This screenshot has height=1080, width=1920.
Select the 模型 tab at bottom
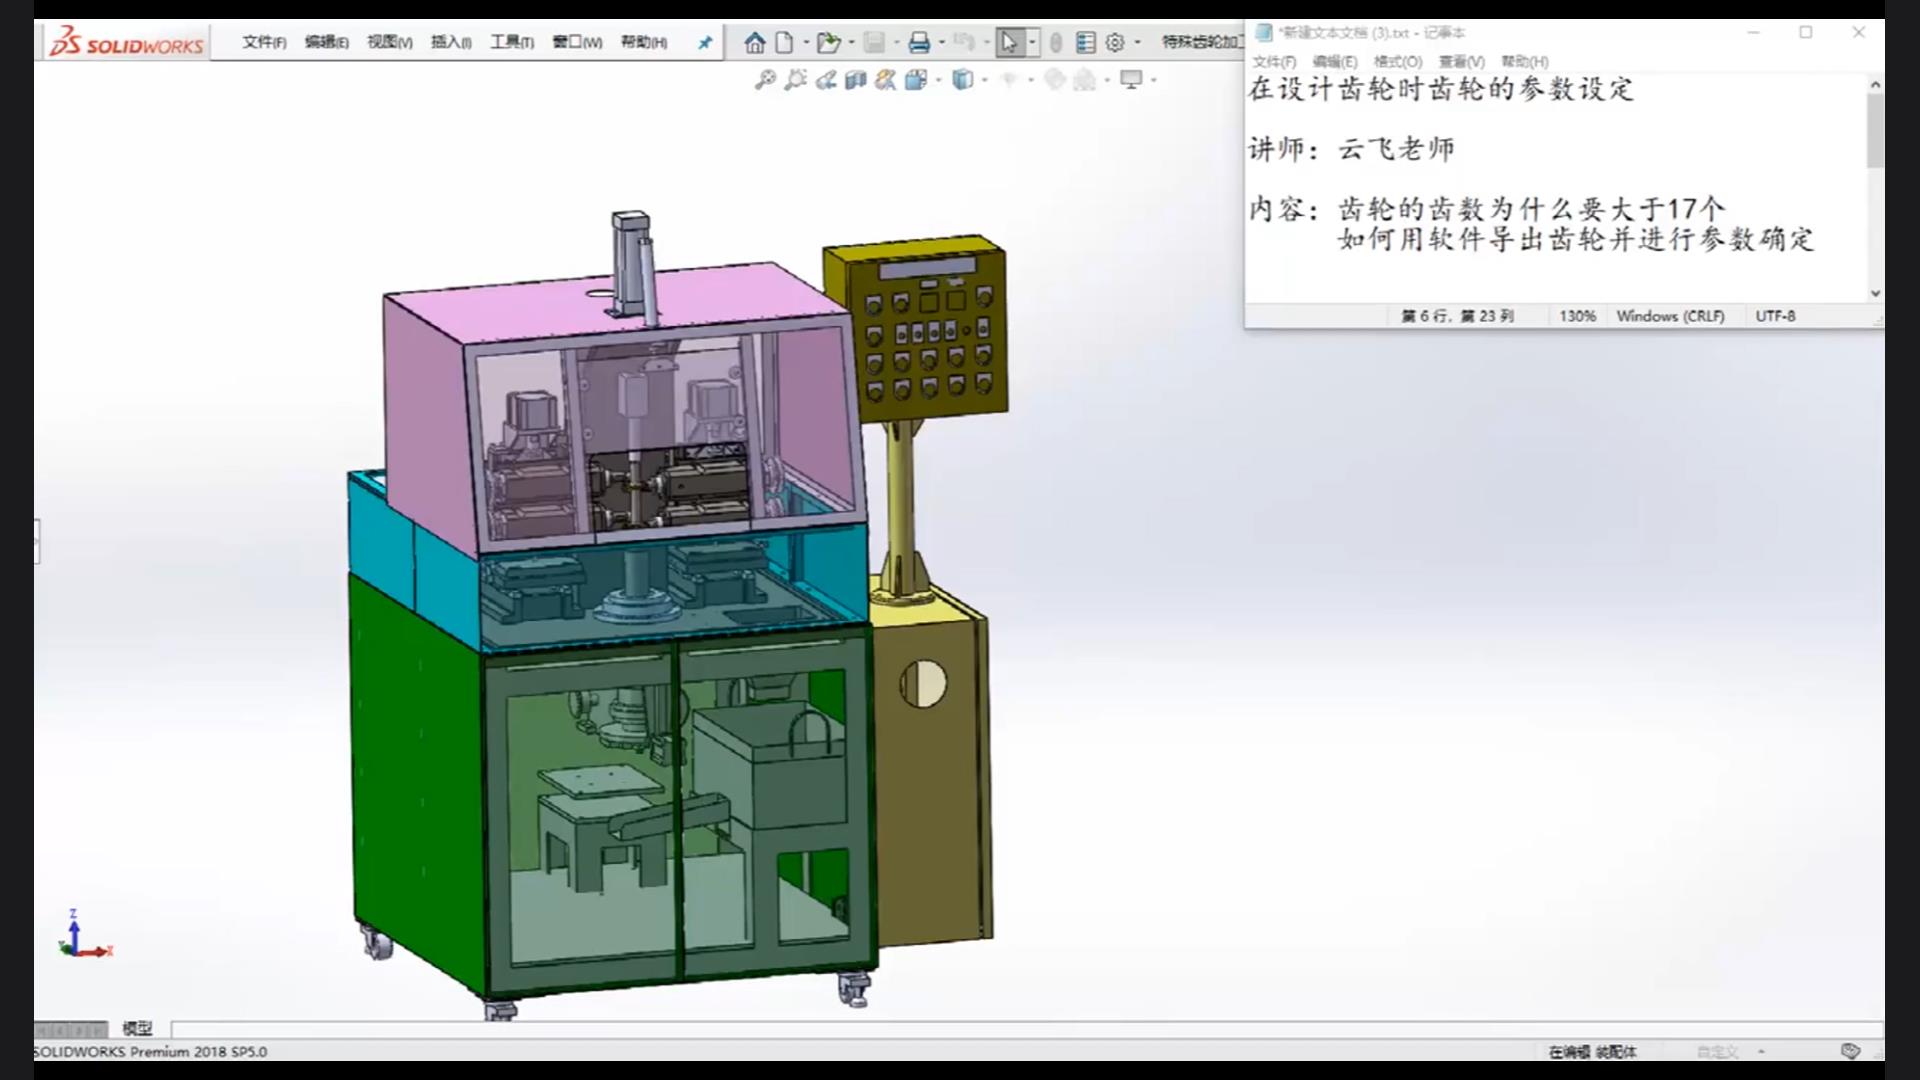tap(137, 1028)
